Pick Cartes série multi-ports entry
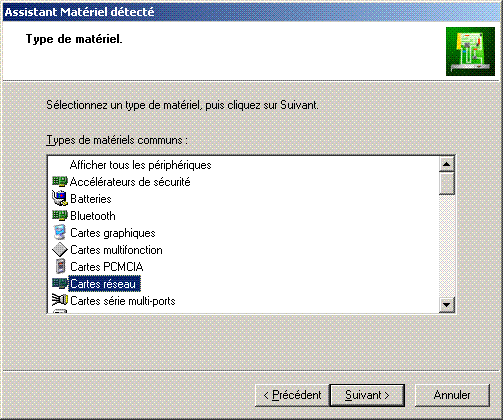Image resolution: width=503 pixels, height=420 pixels. [123, 301]
